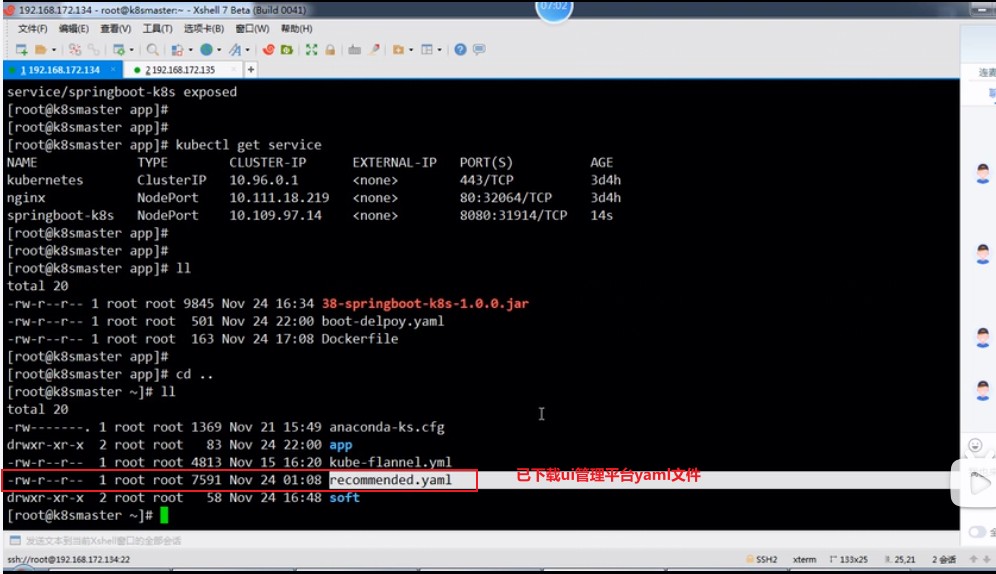This screenshot has width=996, height=574.
Task: Open the 工具(T) menu
Action: (x=157, y=29)
